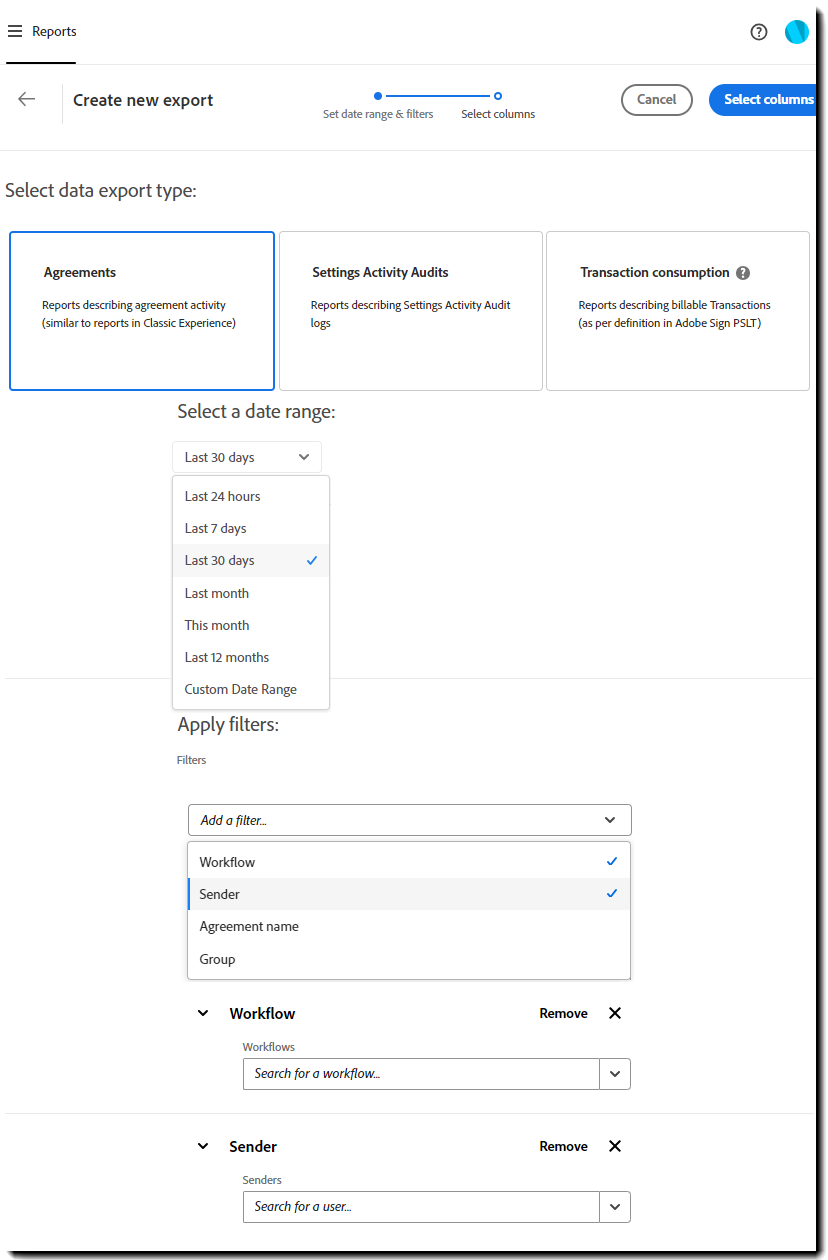Image resolution: width=828 pixels, height=1260 pixels.
Task: Open the "Last 30 days" date range dropdown
Action: 246,456
